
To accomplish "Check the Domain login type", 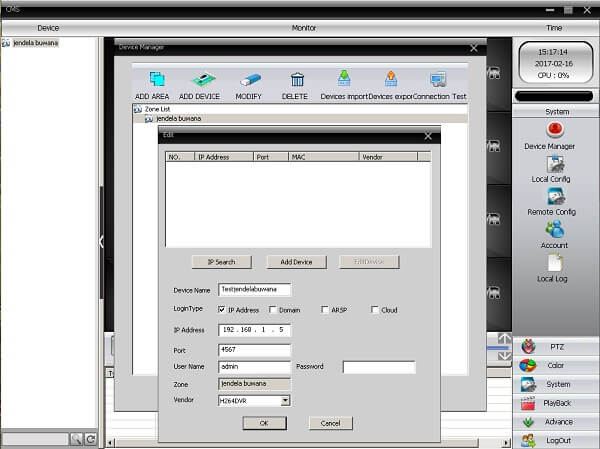I will point(273,309).
